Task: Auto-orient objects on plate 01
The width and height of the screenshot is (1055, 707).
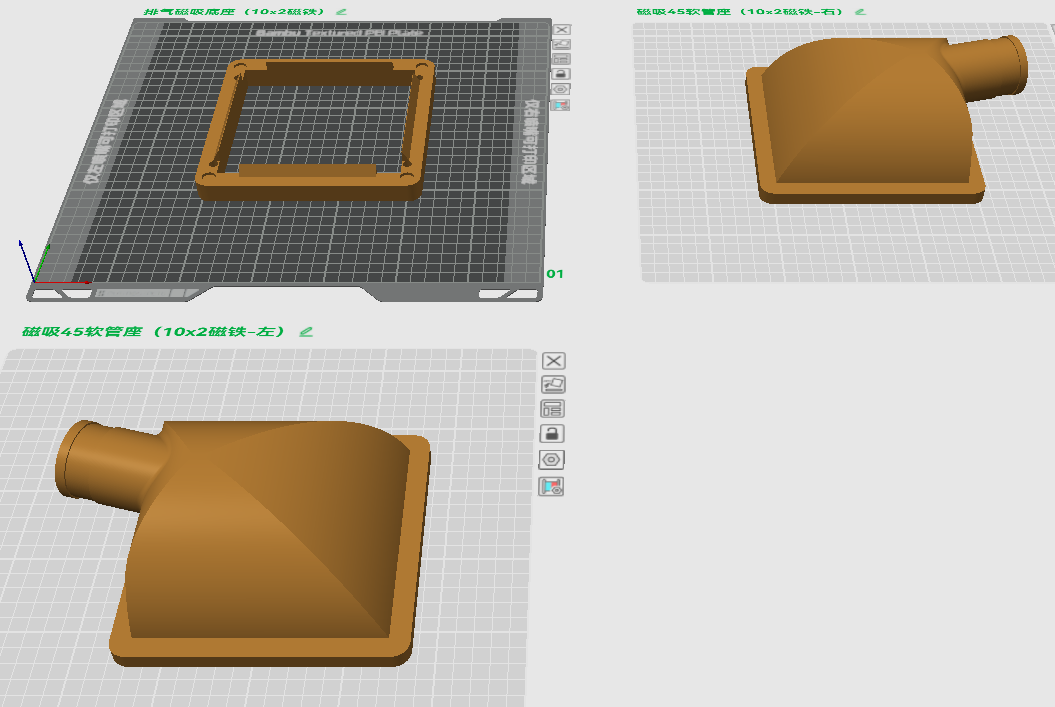Action: (x=562, y=44)
